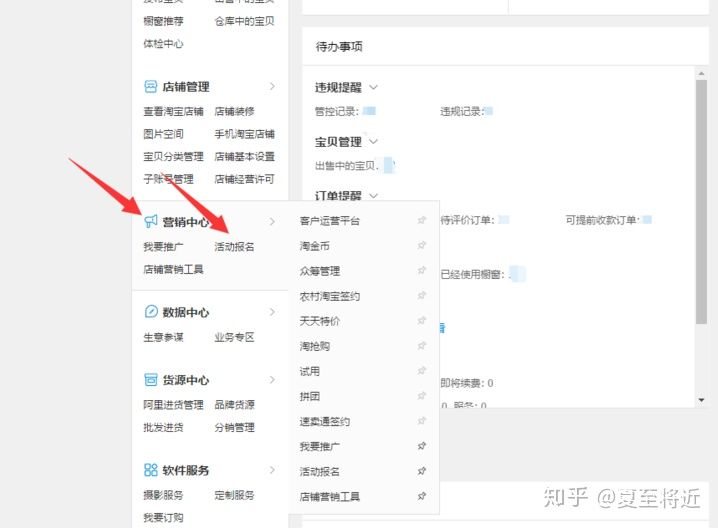Open 生意参谋 link
Image resolution: width=718 pixels, height=528 pixels.
click(x=163, y=337)
